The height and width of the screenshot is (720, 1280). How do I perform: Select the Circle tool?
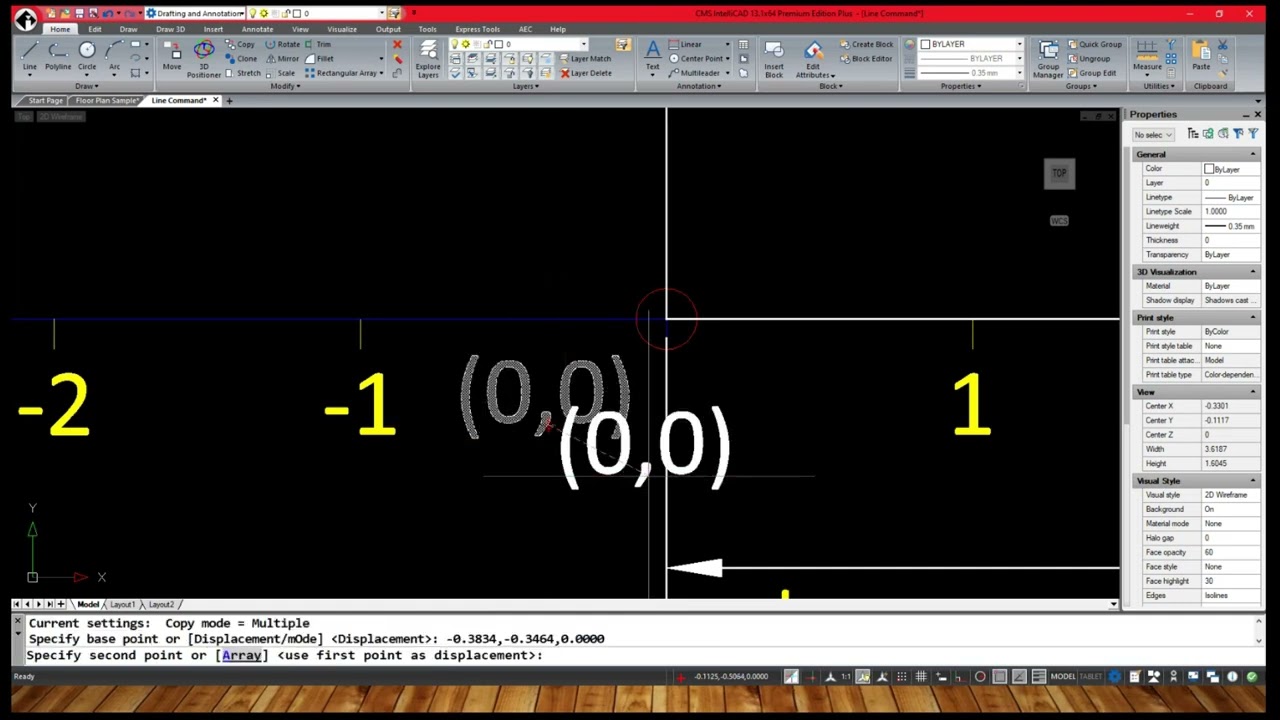pos(87,55)
